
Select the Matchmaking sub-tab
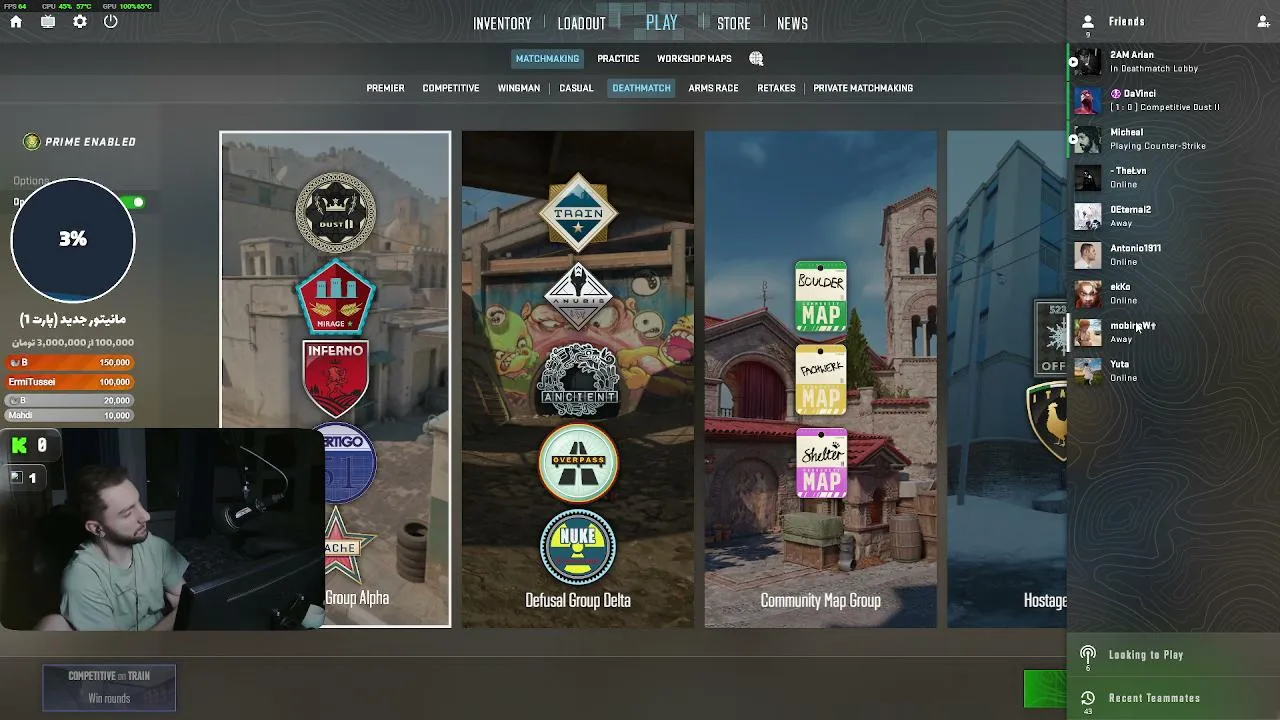pyautogui.click(x=547, y=59)
